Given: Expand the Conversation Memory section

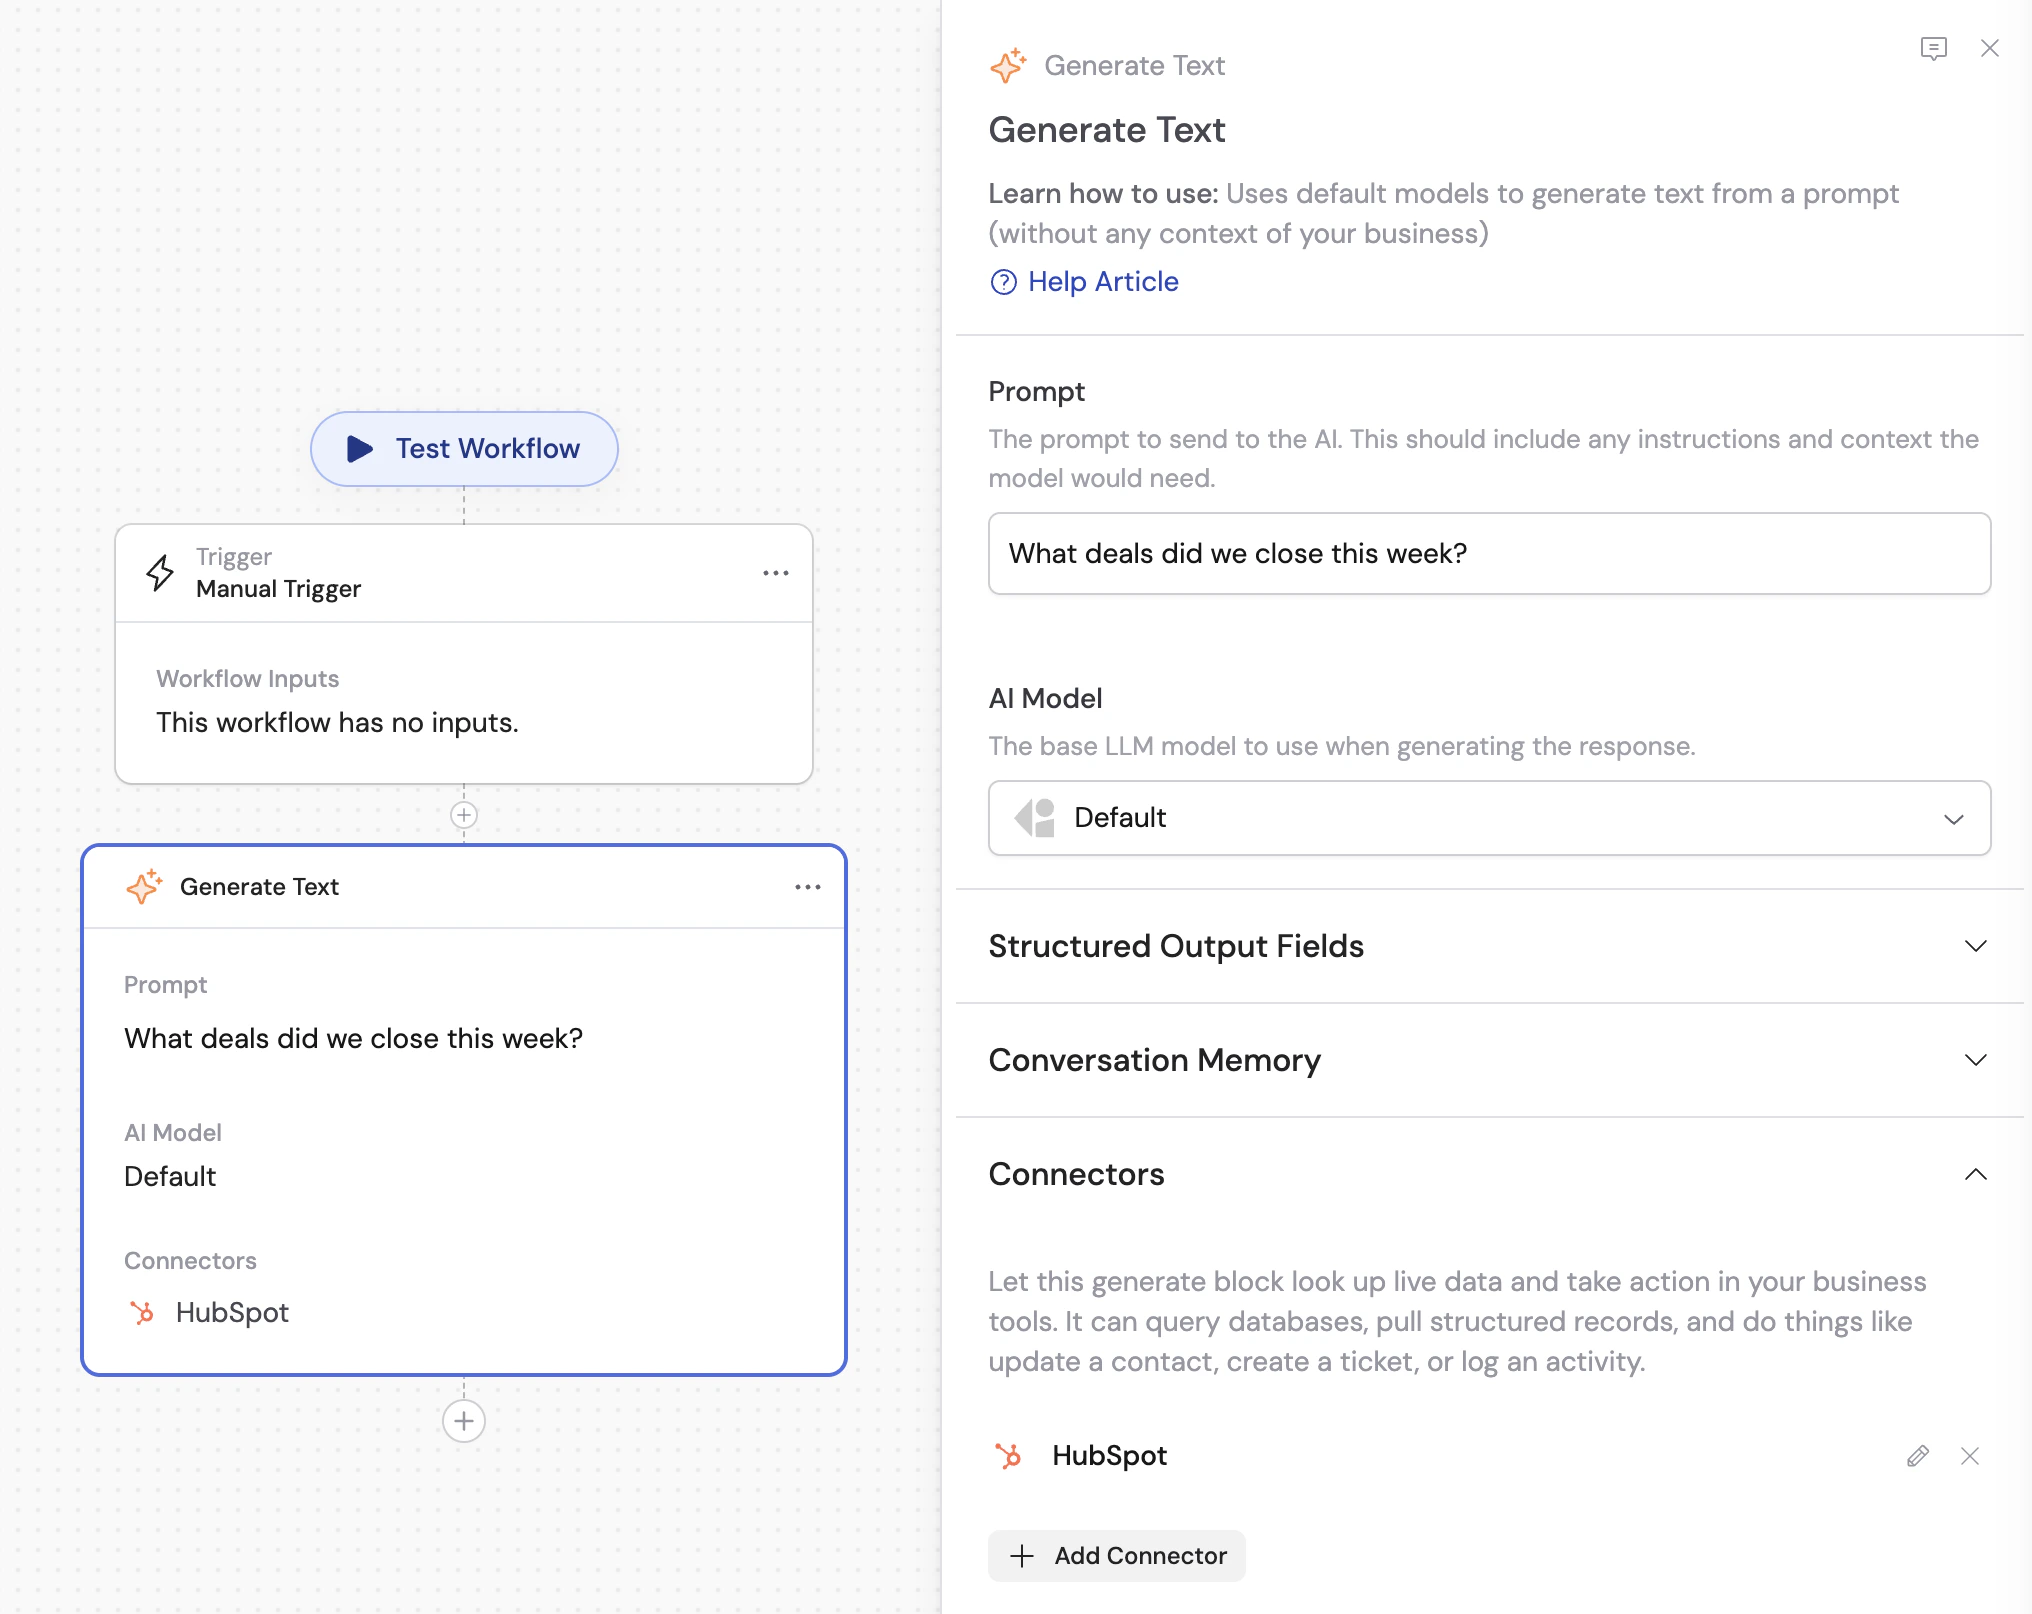Looking at the screenshot, I should [x=1975, y=1060].
